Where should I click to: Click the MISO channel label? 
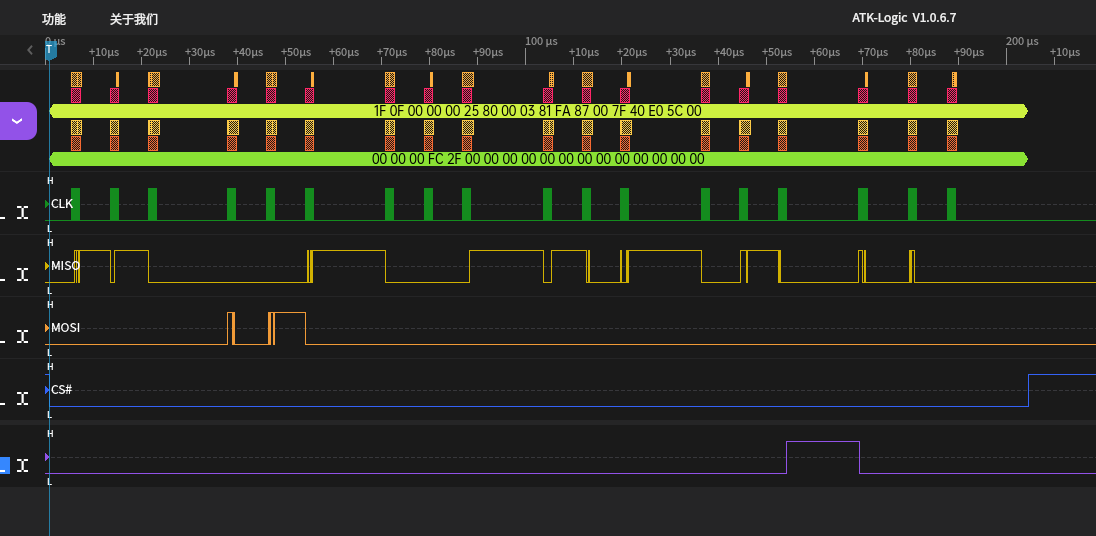pos(65,266)
